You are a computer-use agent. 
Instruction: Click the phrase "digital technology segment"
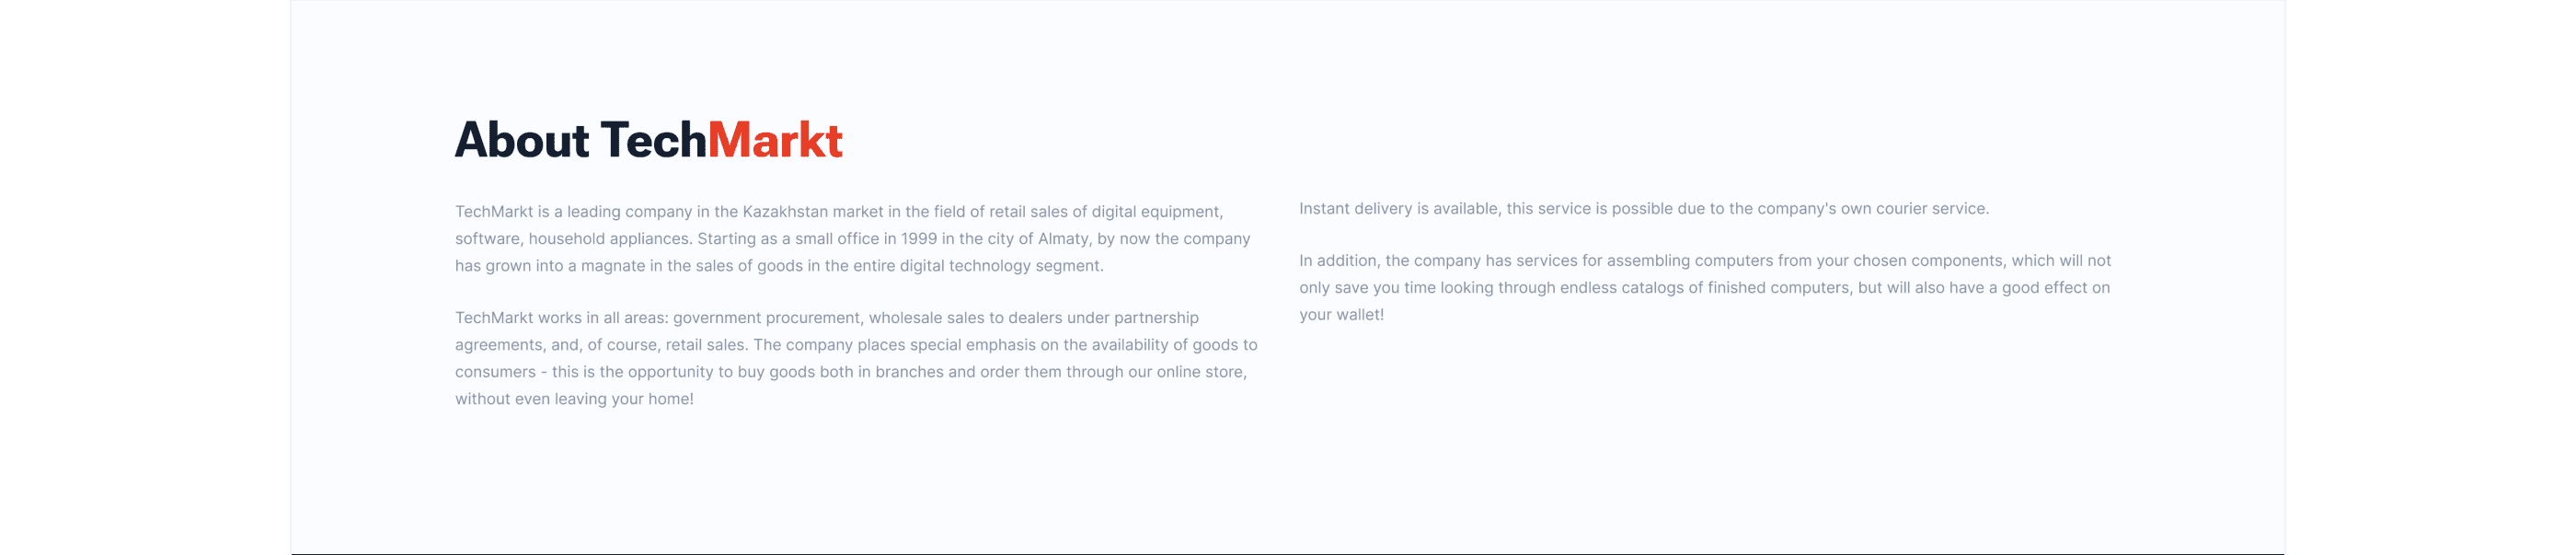[x=1000, y=266]
